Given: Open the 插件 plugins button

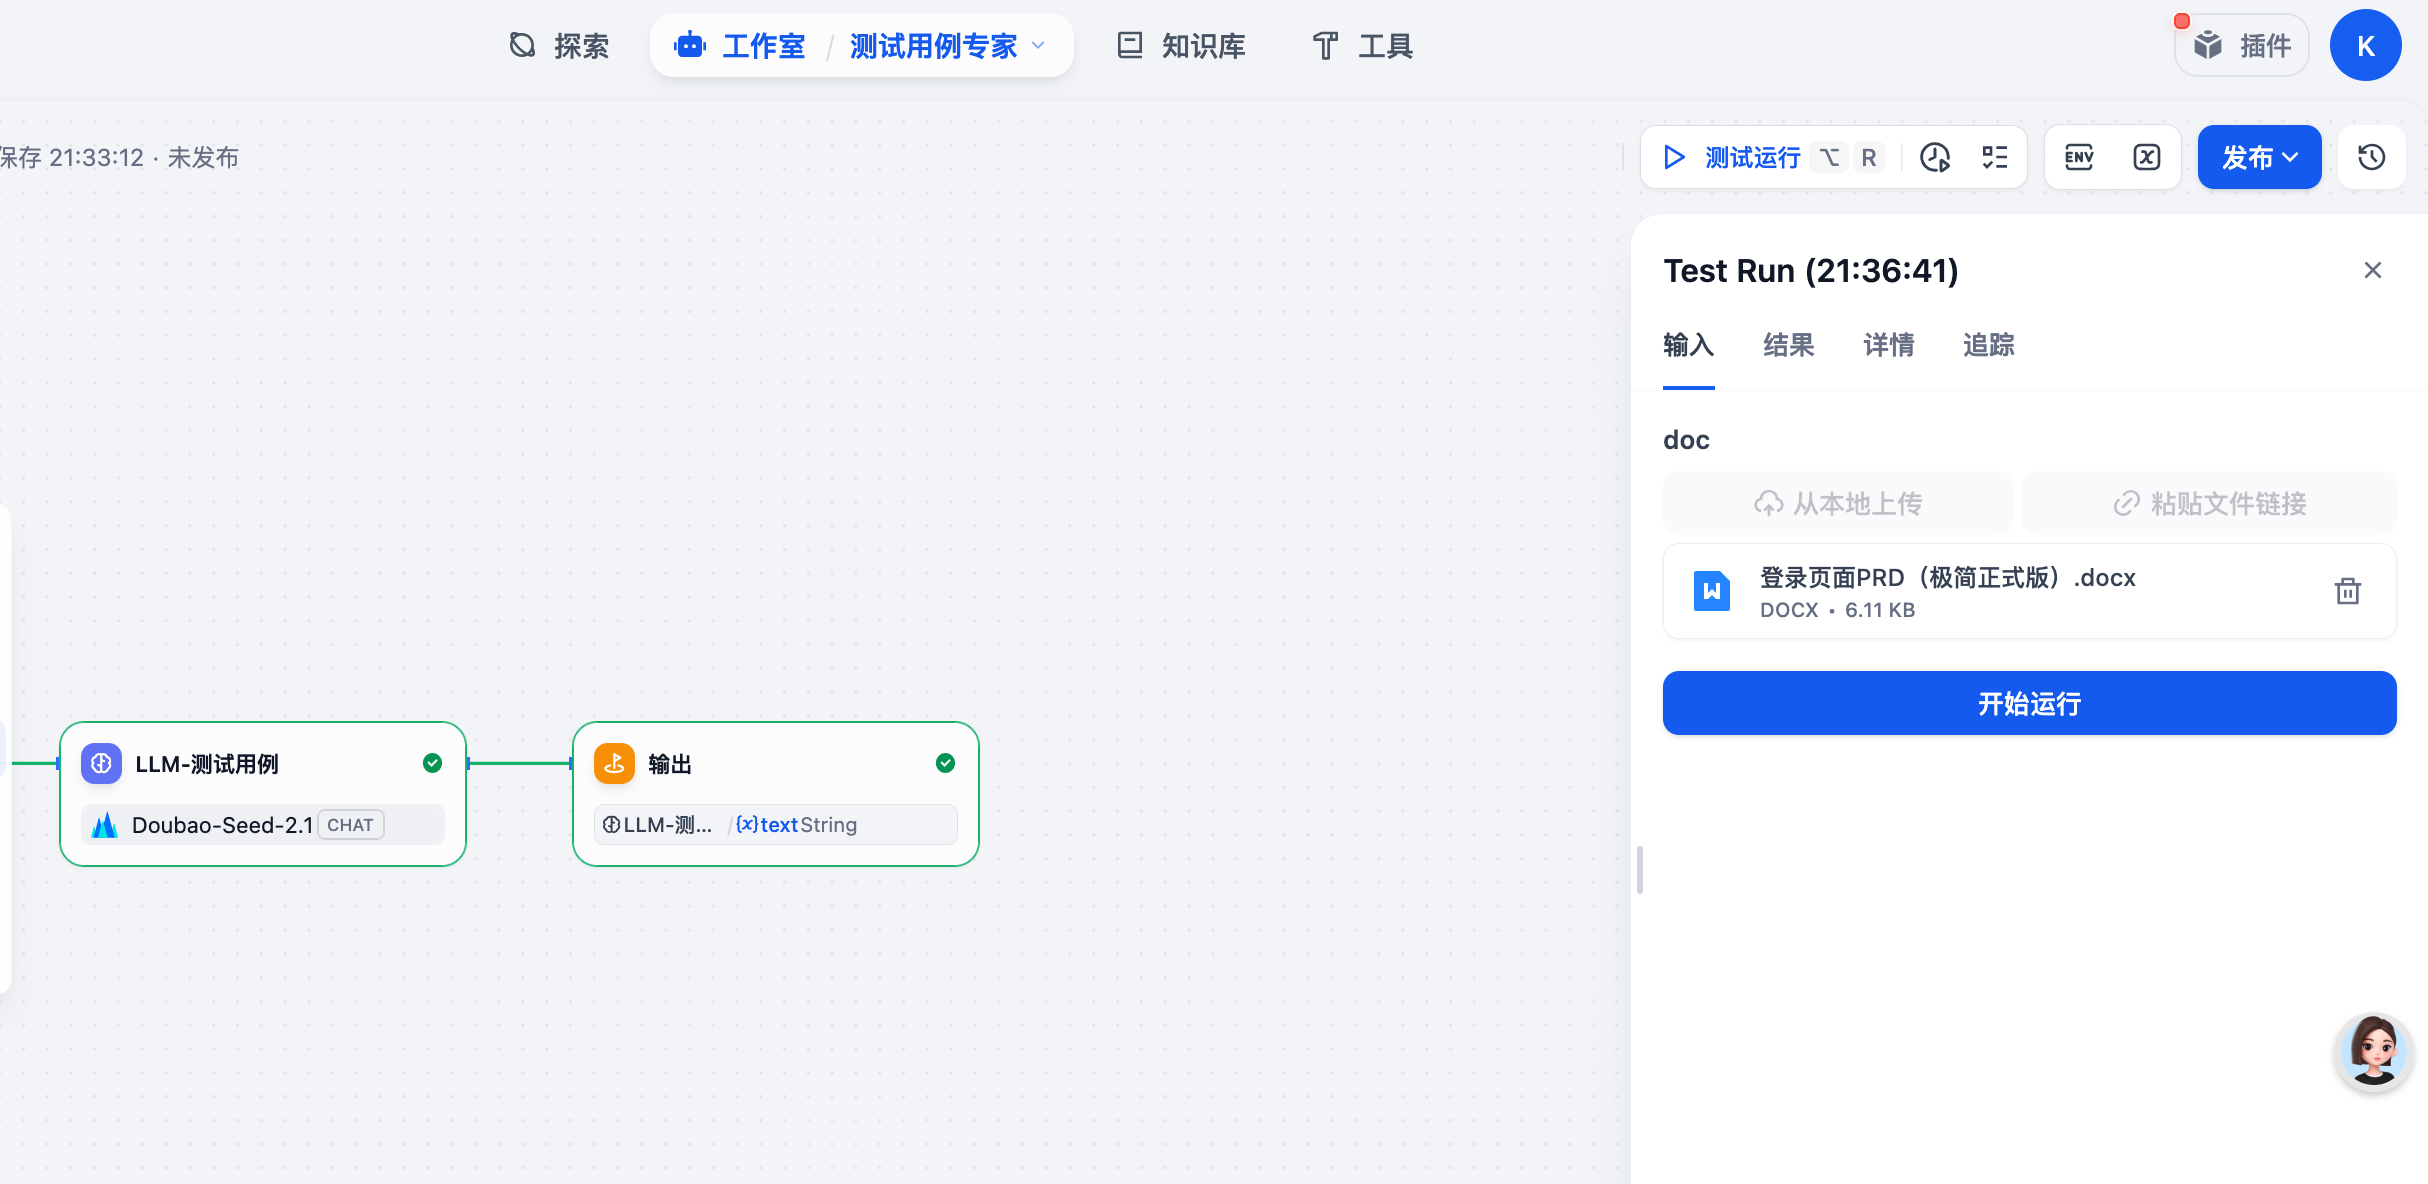Looking at the screenshot, I should pyautogui.click(x=2242, y=46).
